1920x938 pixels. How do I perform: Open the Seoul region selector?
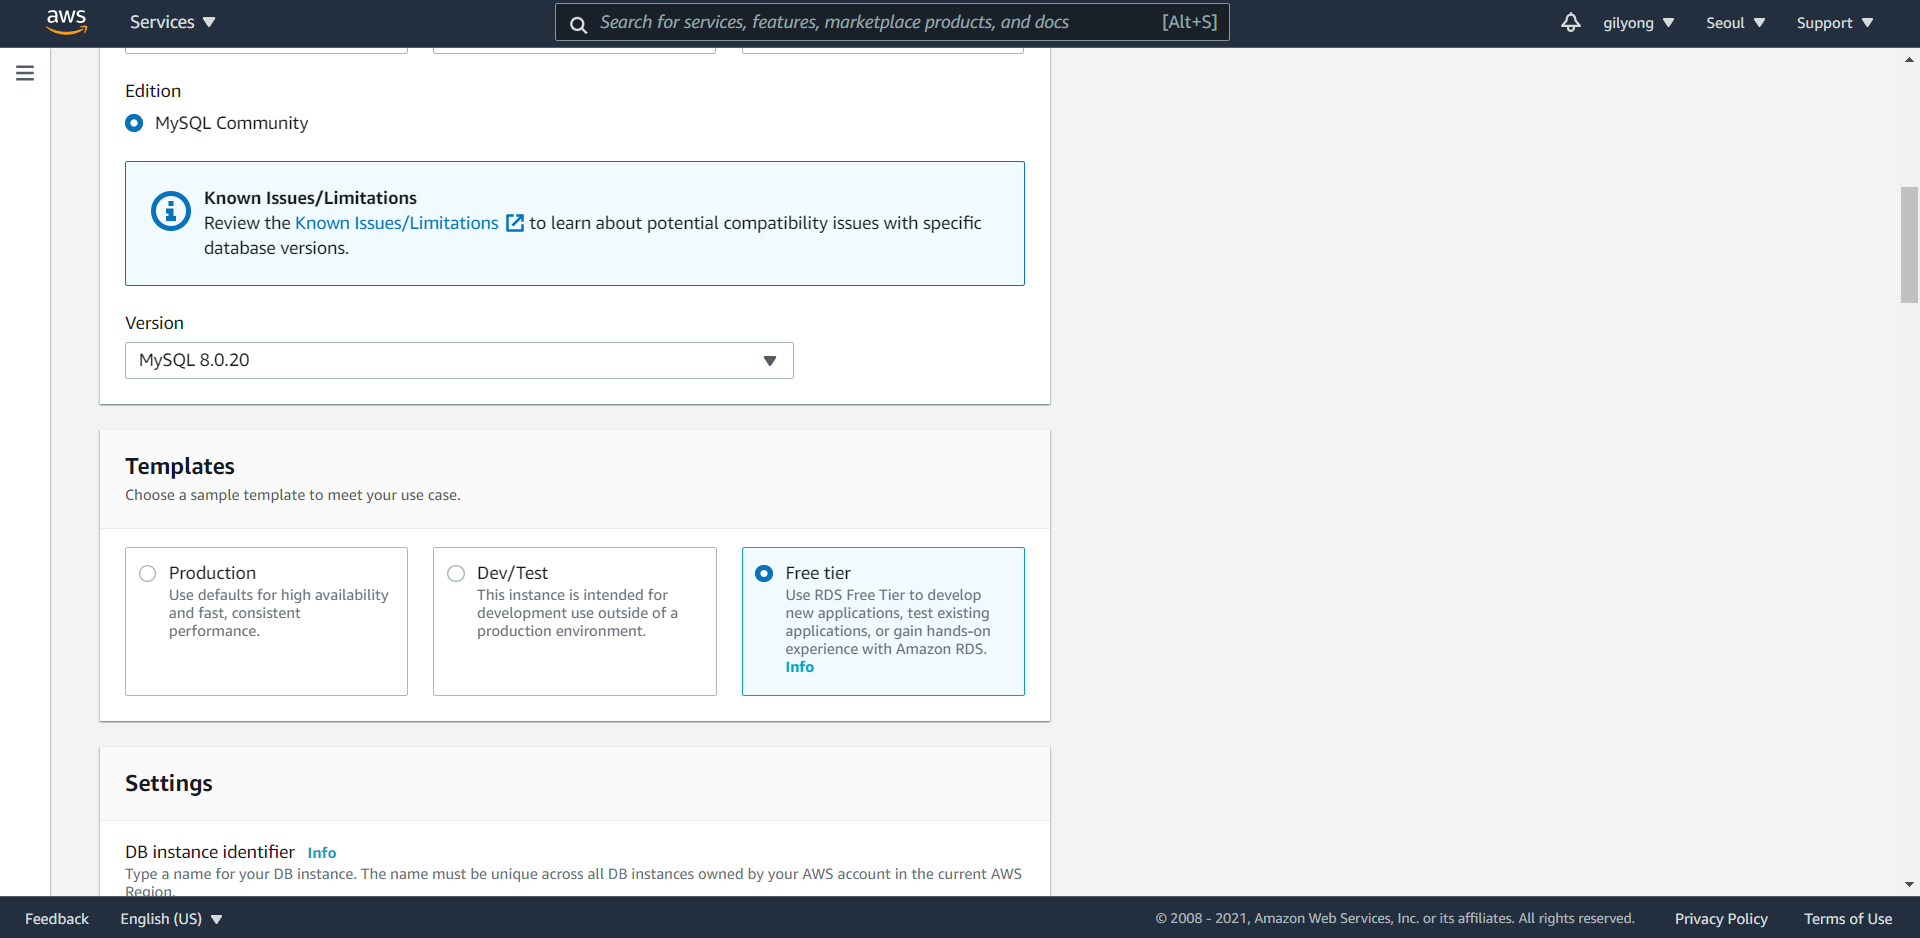(1735, 23)
